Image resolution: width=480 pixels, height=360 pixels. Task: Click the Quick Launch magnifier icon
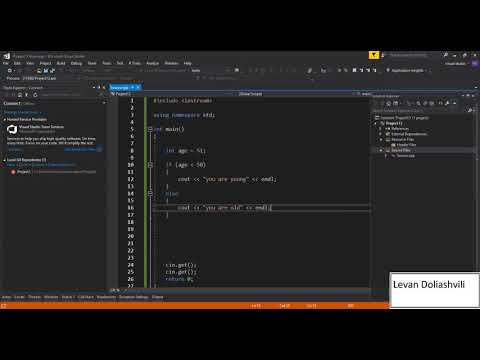point(446,55)
